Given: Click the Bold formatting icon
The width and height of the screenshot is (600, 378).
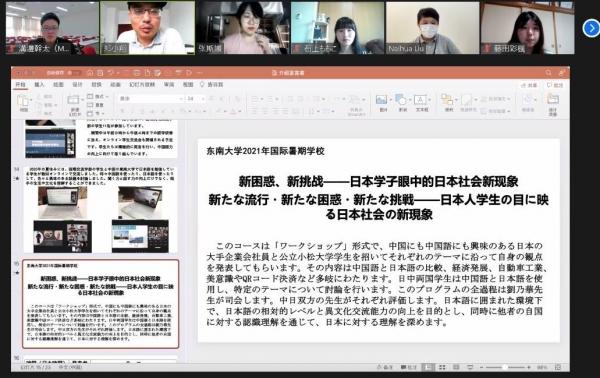Looking at the screenshot, I should coord(122,112).
